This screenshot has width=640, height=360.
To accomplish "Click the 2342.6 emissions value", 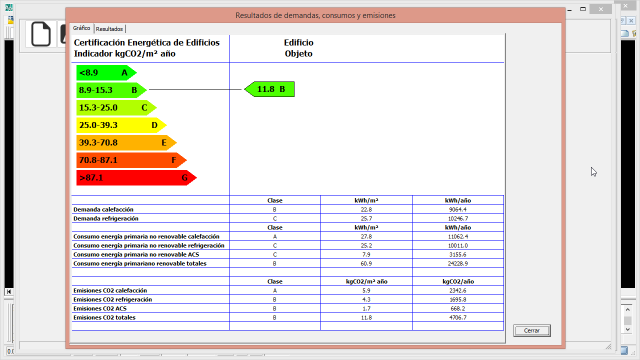I will click(458, 291).
